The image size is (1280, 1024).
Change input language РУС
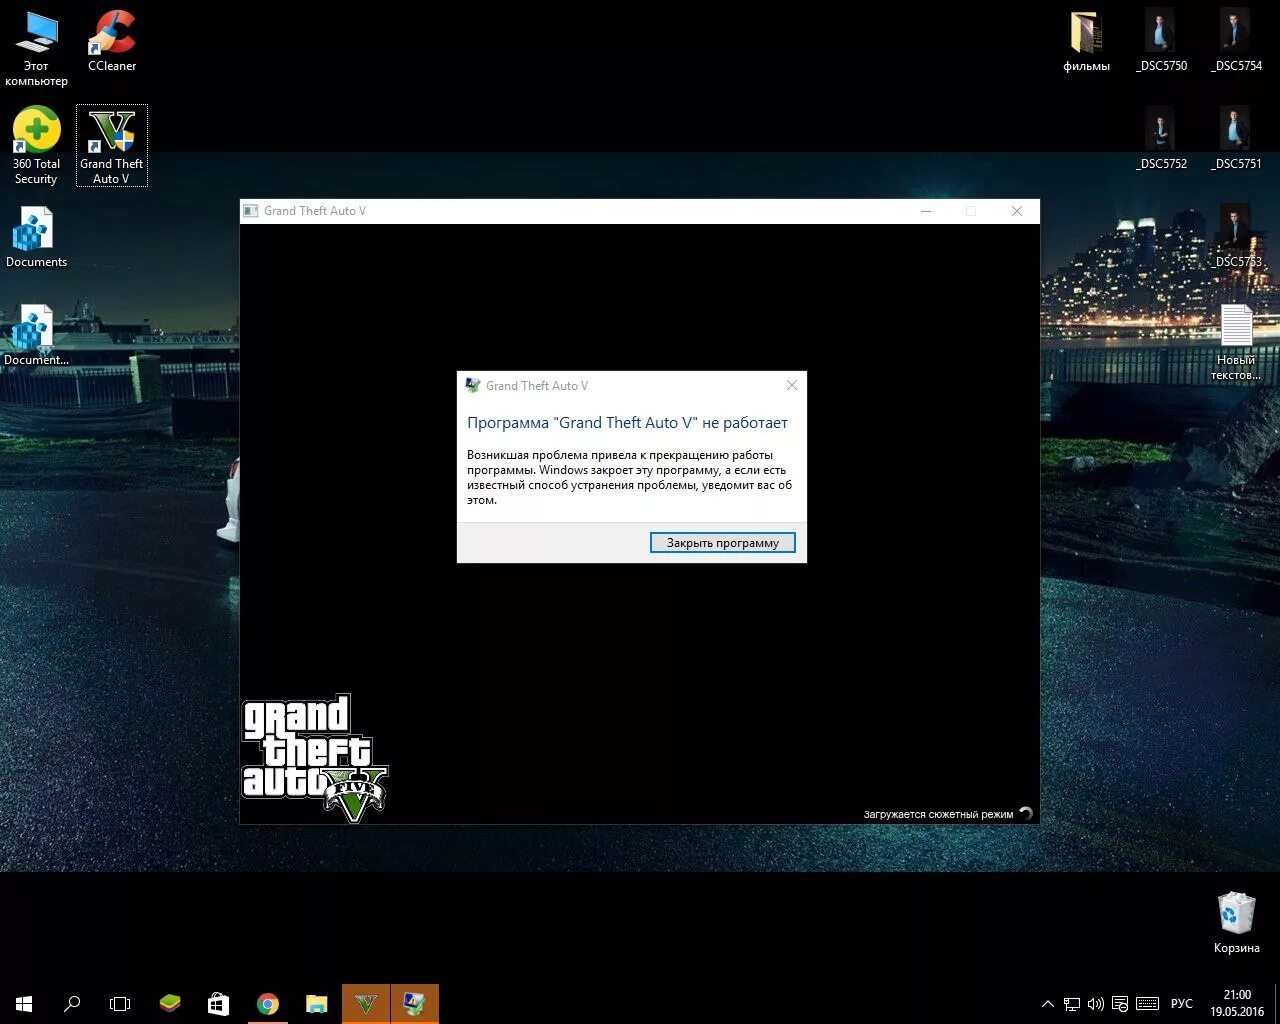click(x=1182, y=1004)
